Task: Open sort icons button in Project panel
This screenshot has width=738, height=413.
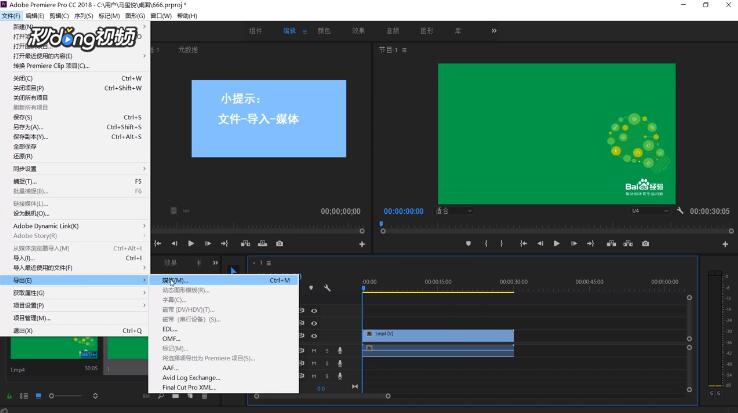Action: coord(95,396)
